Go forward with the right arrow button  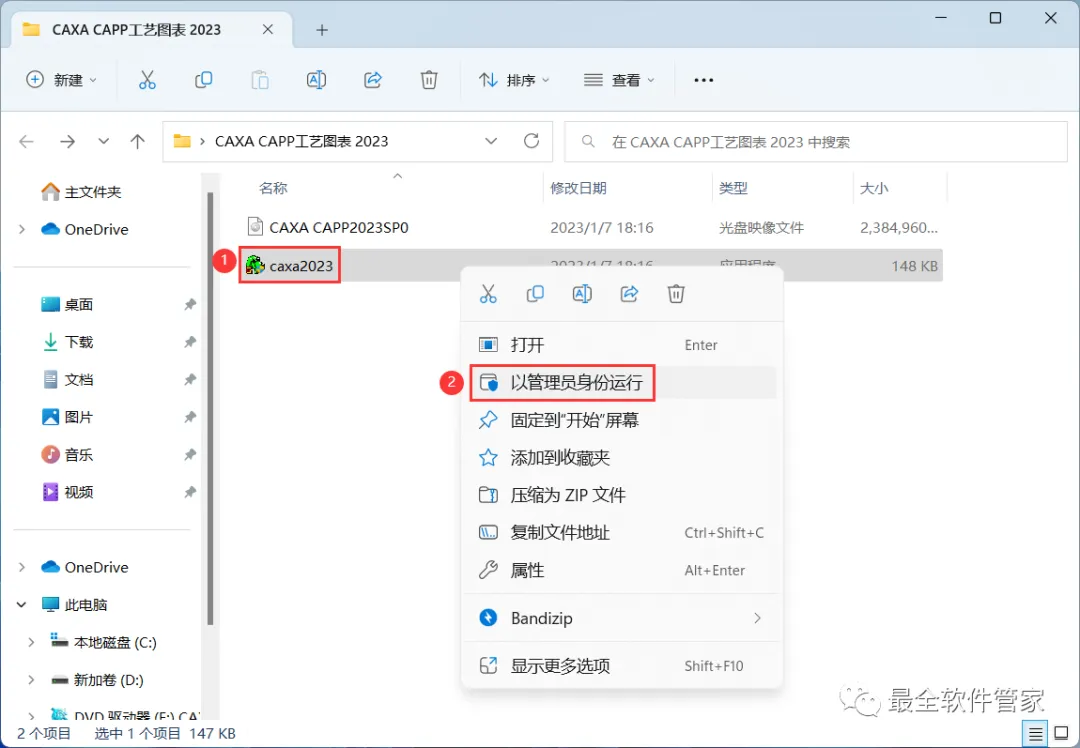point(67,141)
